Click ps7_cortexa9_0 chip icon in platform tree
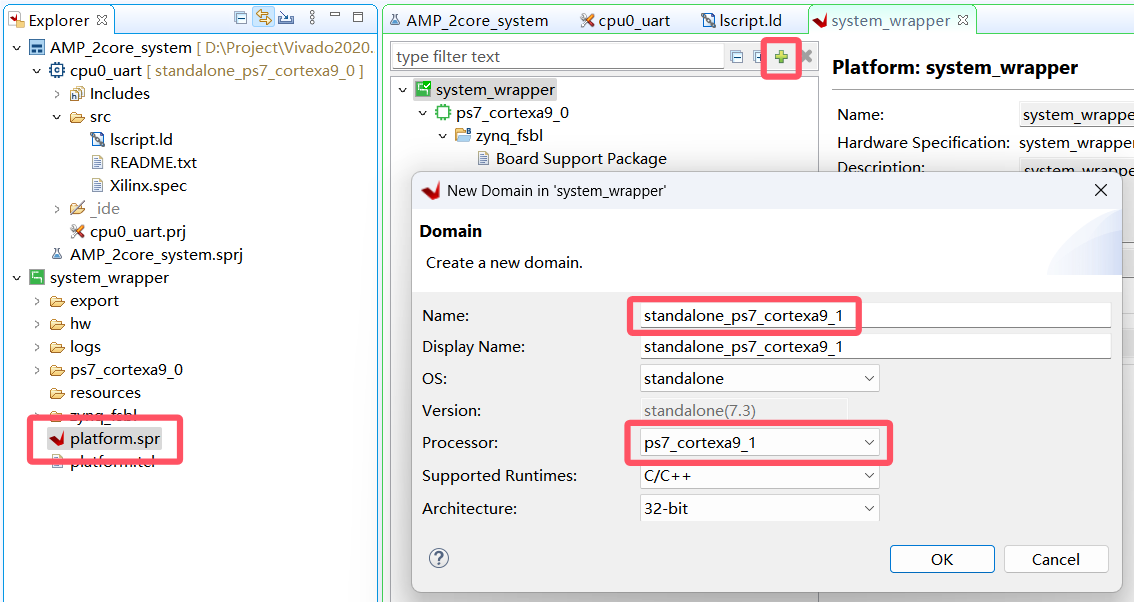This screenshot has width=1134, height=602. [x=443, y=113]
